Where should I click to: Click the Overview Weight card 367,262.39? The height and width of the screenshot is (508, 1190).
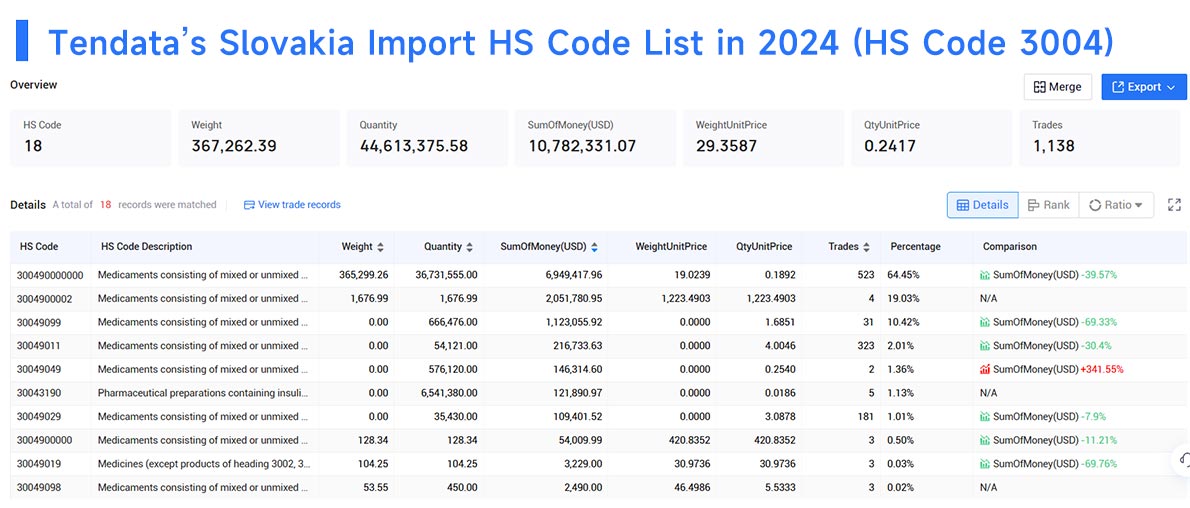258,138
